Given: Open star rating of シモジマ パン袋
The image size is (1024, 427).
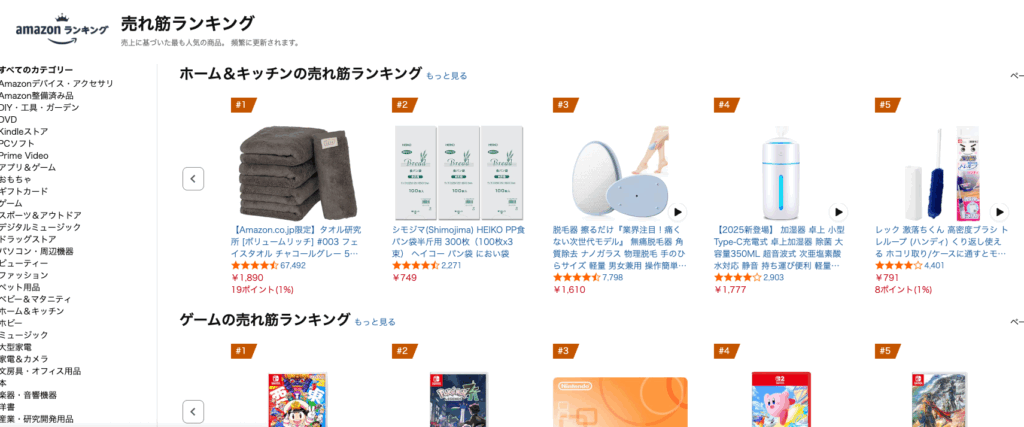Looking at the screenshot, I should pos(415,266).
